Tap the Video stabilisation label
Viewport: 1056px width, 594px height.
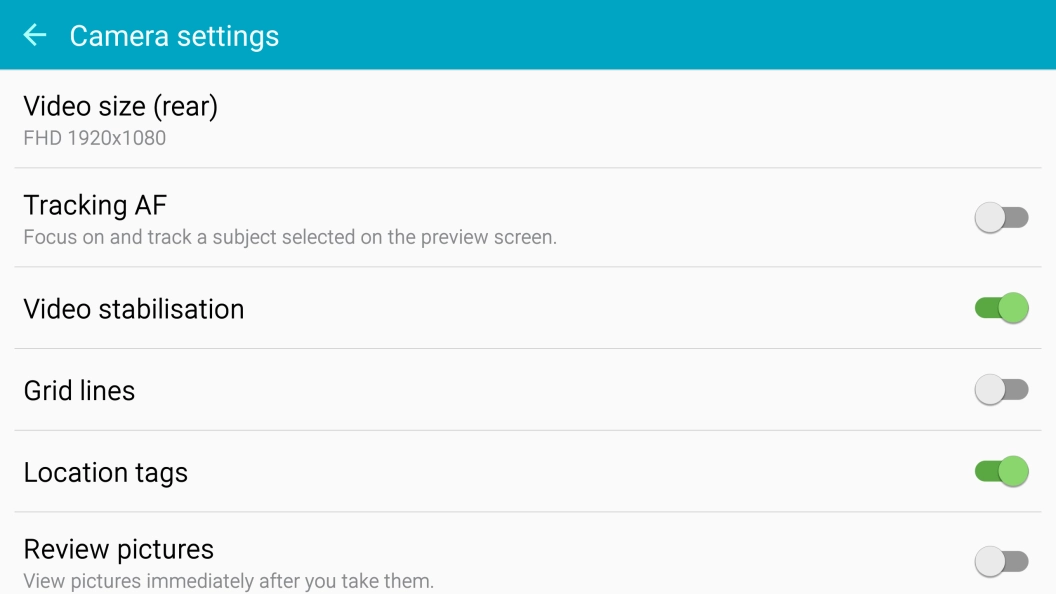(134, 309)
